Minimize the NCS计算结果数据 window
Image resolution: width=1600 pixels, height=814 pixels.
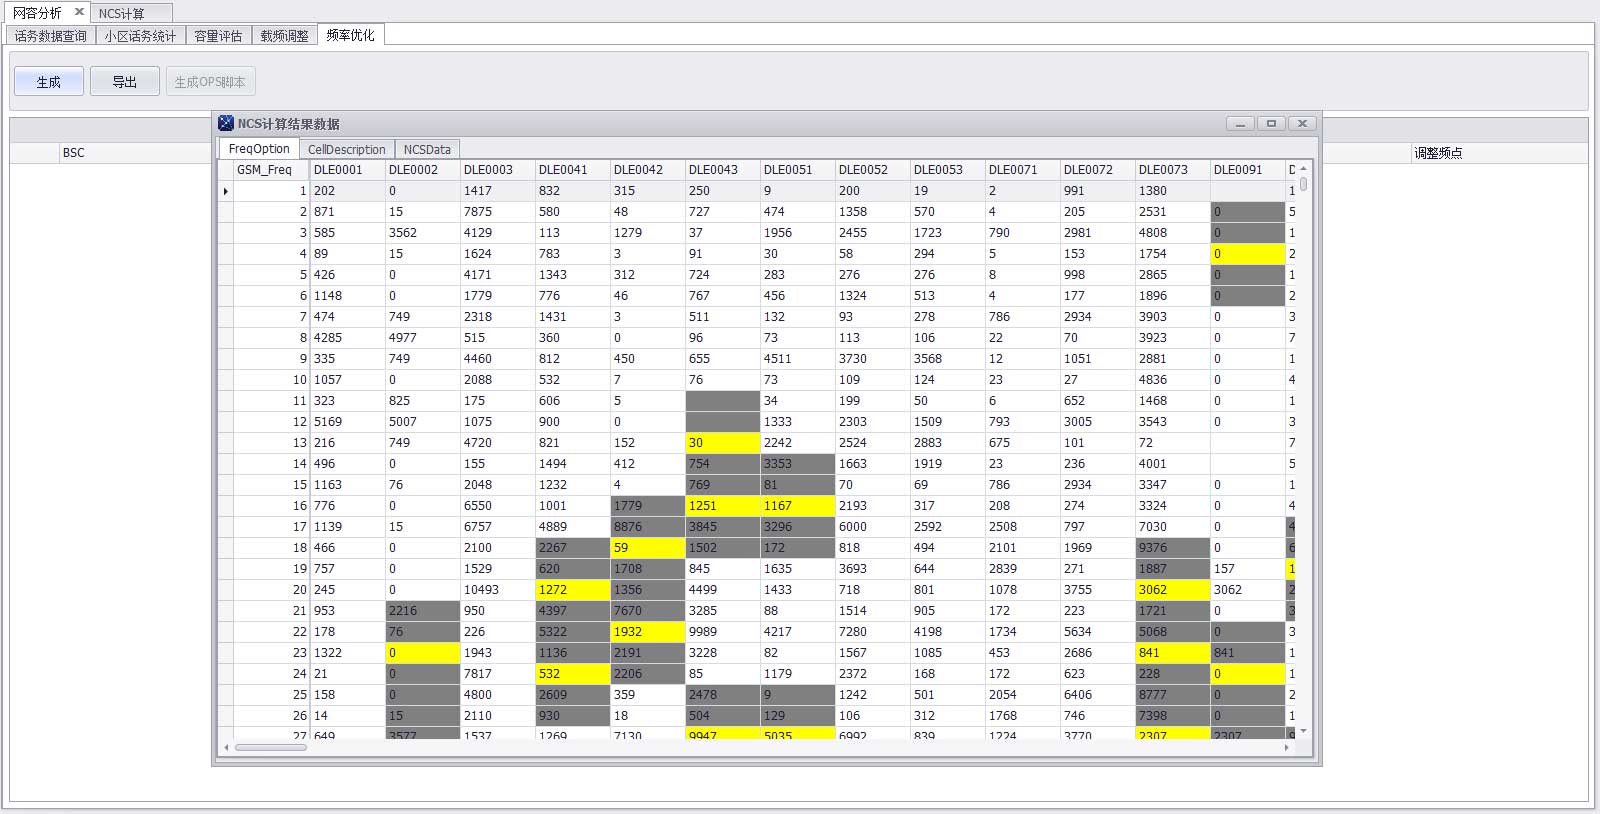[x=1240, y=123]
